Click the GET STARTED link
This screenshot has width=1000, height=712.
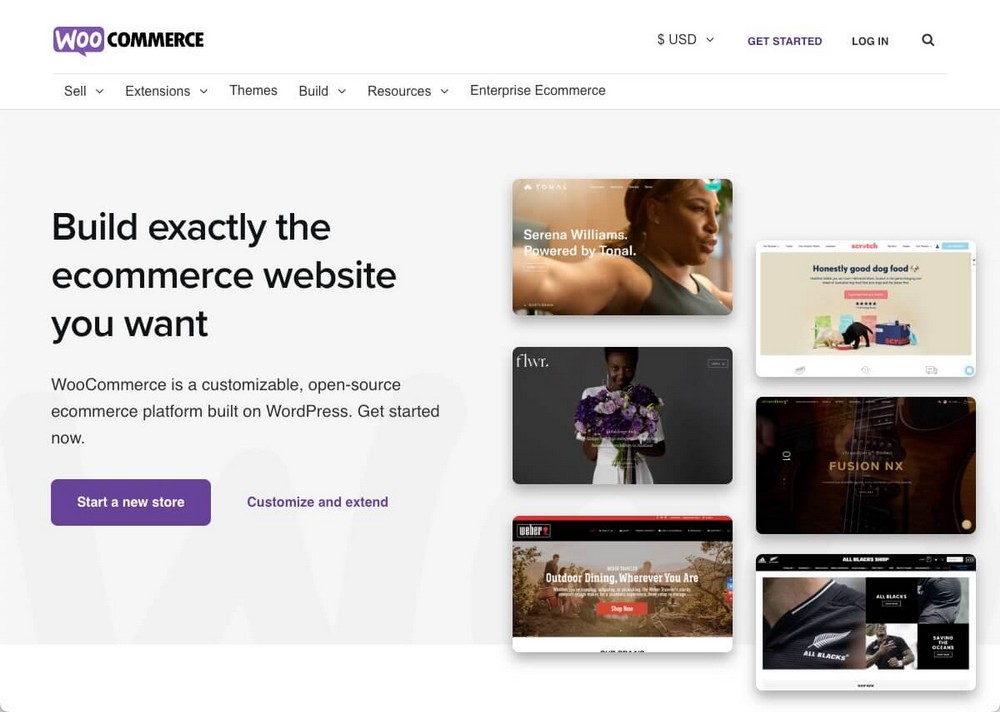(x=784, y=41)
